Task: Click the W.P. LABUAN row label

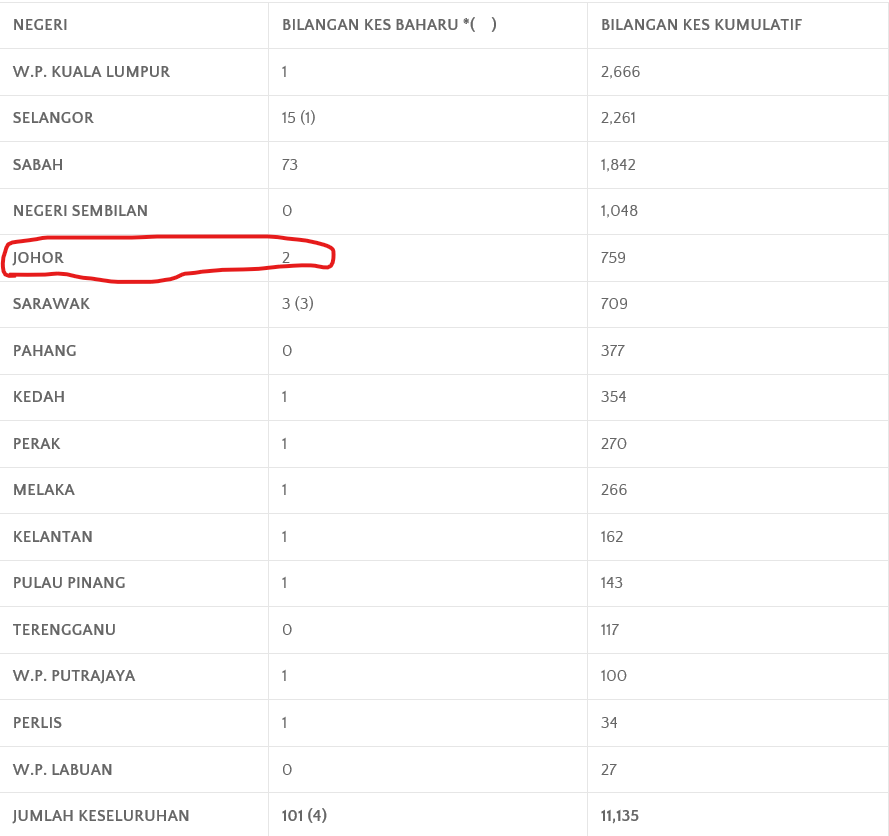Action: [63, 770]
